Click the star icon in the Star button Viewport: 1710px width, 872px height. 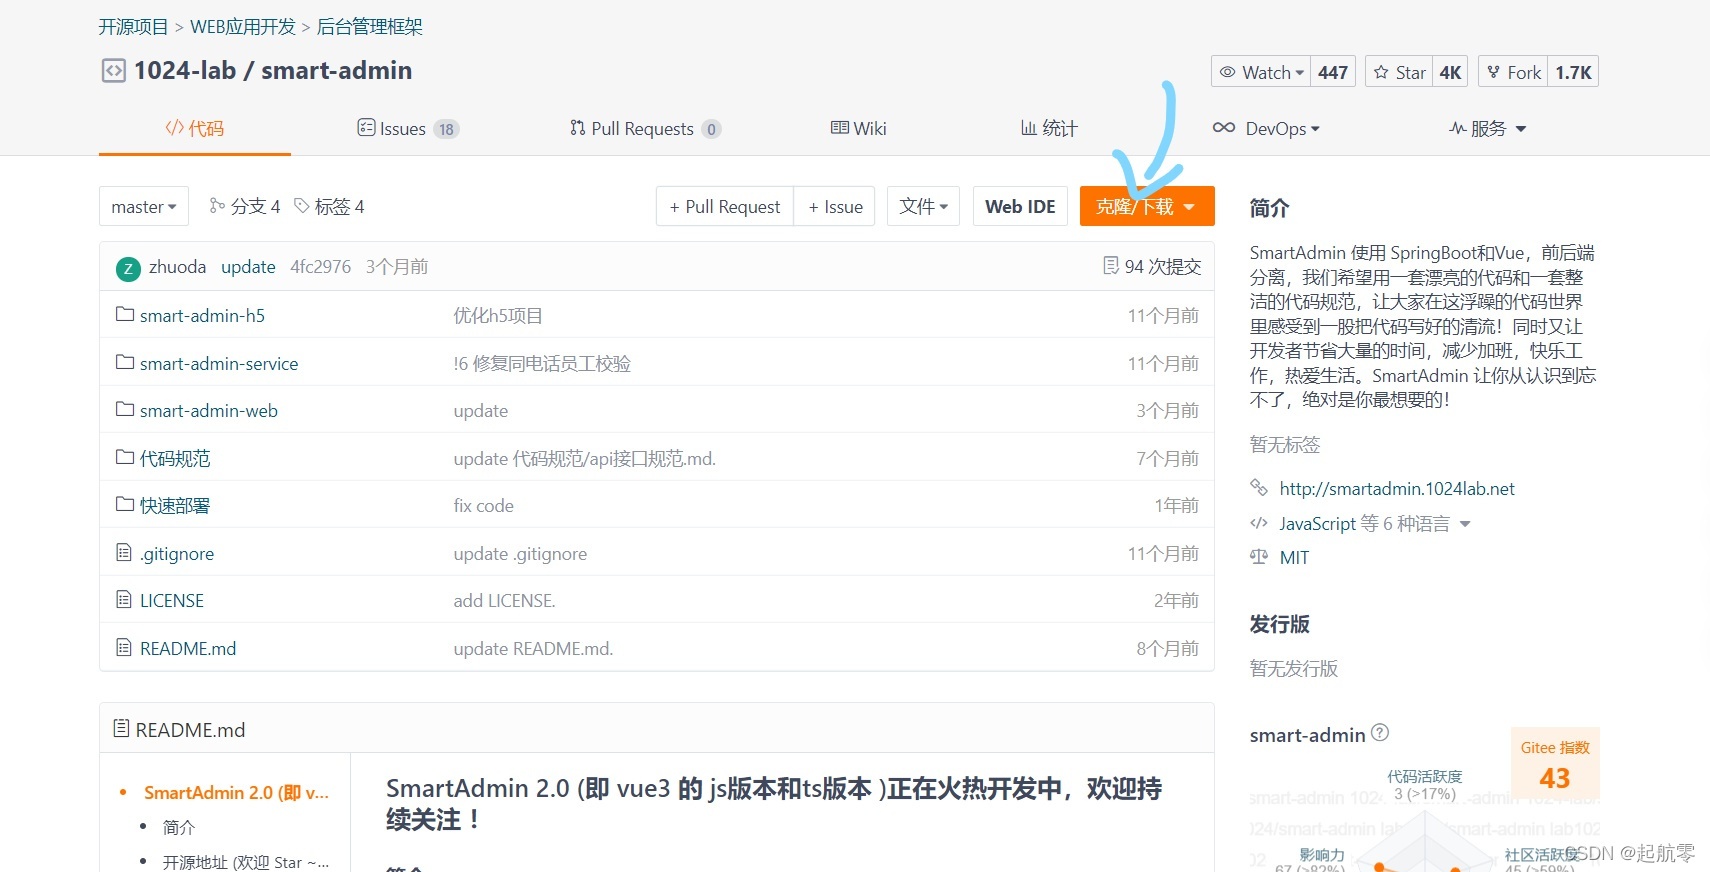pyautogui.click(x=1381, y=72)
